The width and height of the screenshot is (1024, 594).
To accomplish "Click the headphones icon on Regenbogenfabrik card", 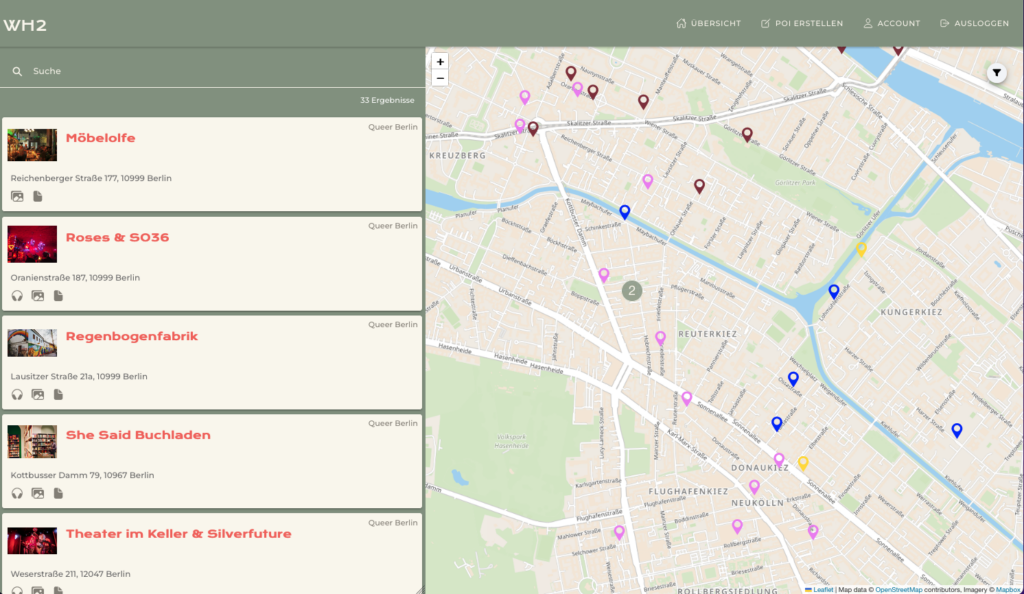I will click(17, 395).
